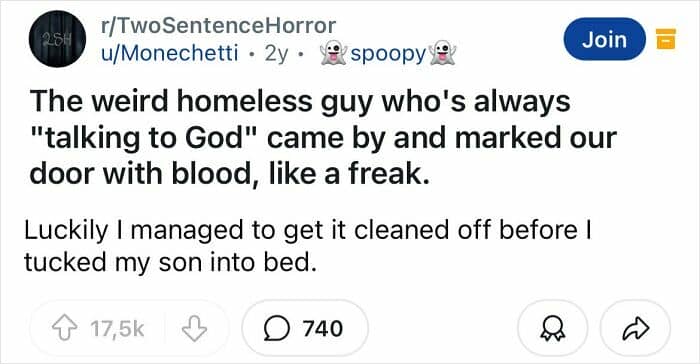700x364 pixels.
Task: Give an award using the ribbon icon
Action: pyautogui.click(x=552, y=329)
